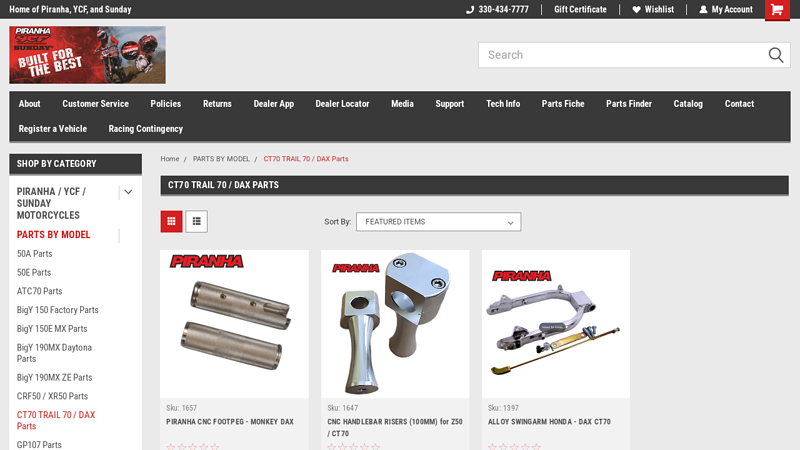
Task: Expand Piranha / YCF / Sunday Motorcycles category
Action: coord(128,192)
